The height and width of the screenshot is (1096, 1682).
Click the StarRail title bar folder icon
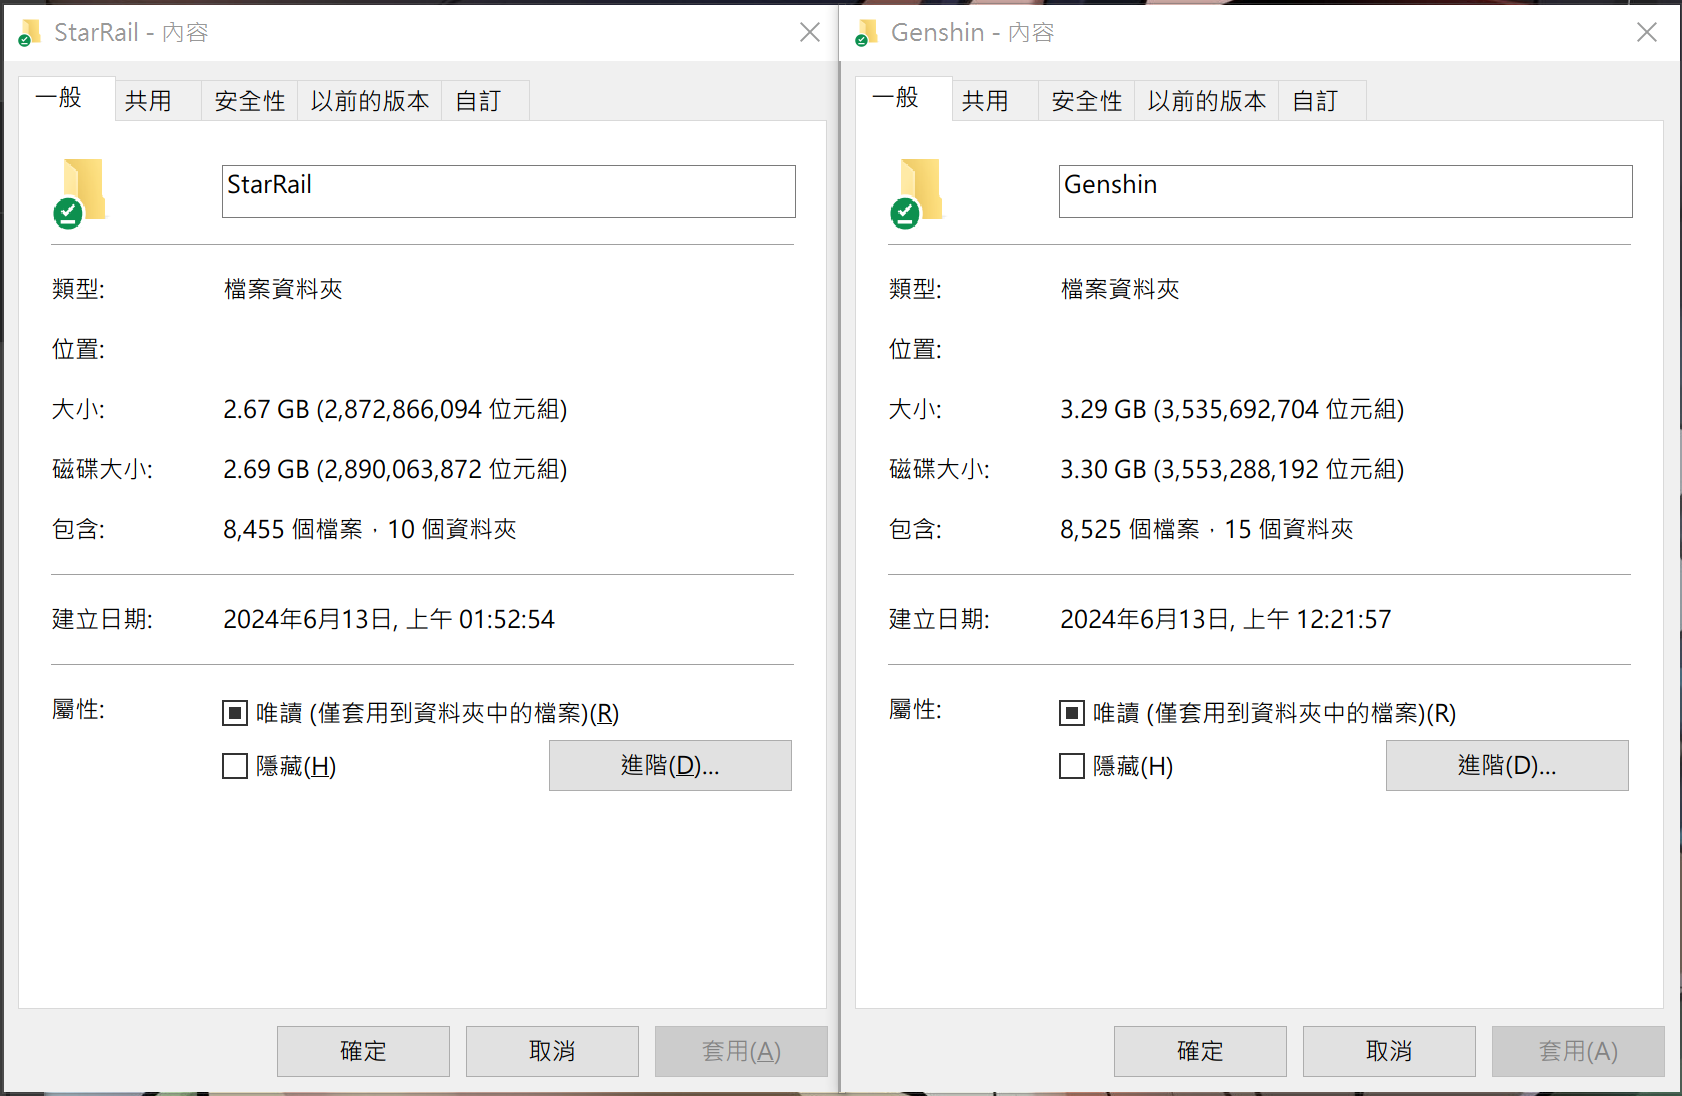point(29,33)
